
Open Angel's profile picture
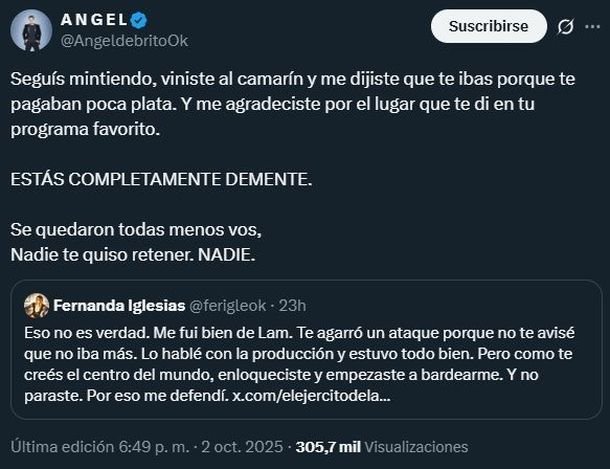32,31
